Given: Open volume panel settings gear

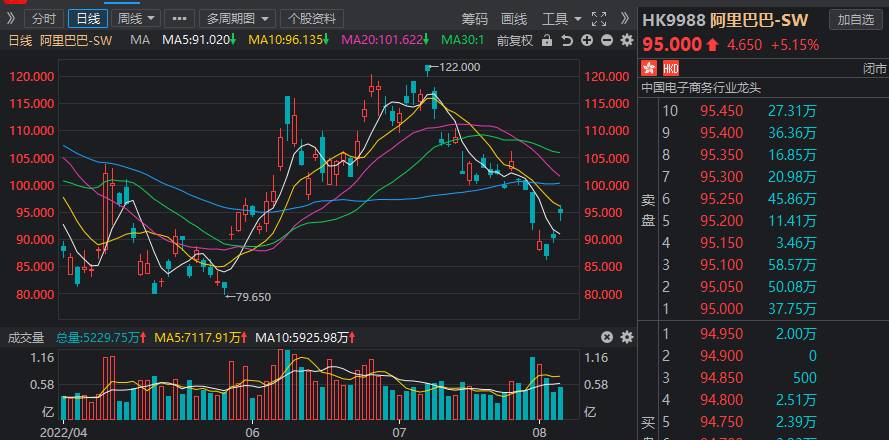Looking at the screenshot, I should pos(626,337).
